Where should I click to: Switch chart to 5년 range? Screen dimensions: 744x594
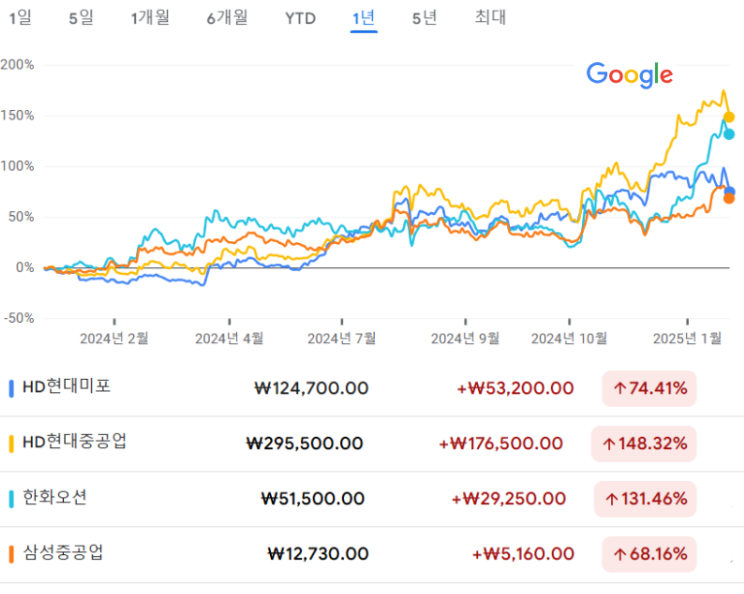coord(424,18)
